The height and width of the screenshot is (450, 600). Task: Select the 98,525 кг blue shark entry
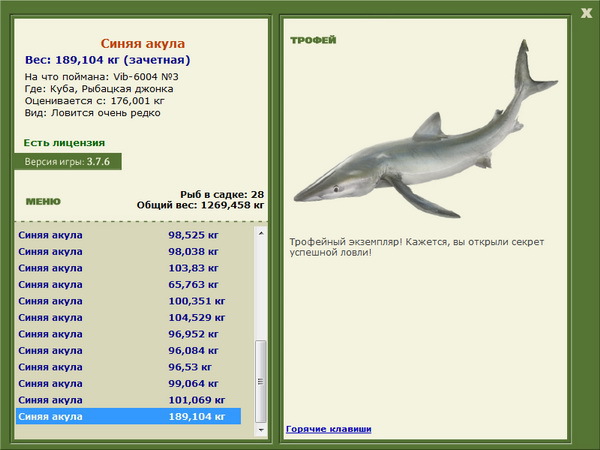(129, 235)
